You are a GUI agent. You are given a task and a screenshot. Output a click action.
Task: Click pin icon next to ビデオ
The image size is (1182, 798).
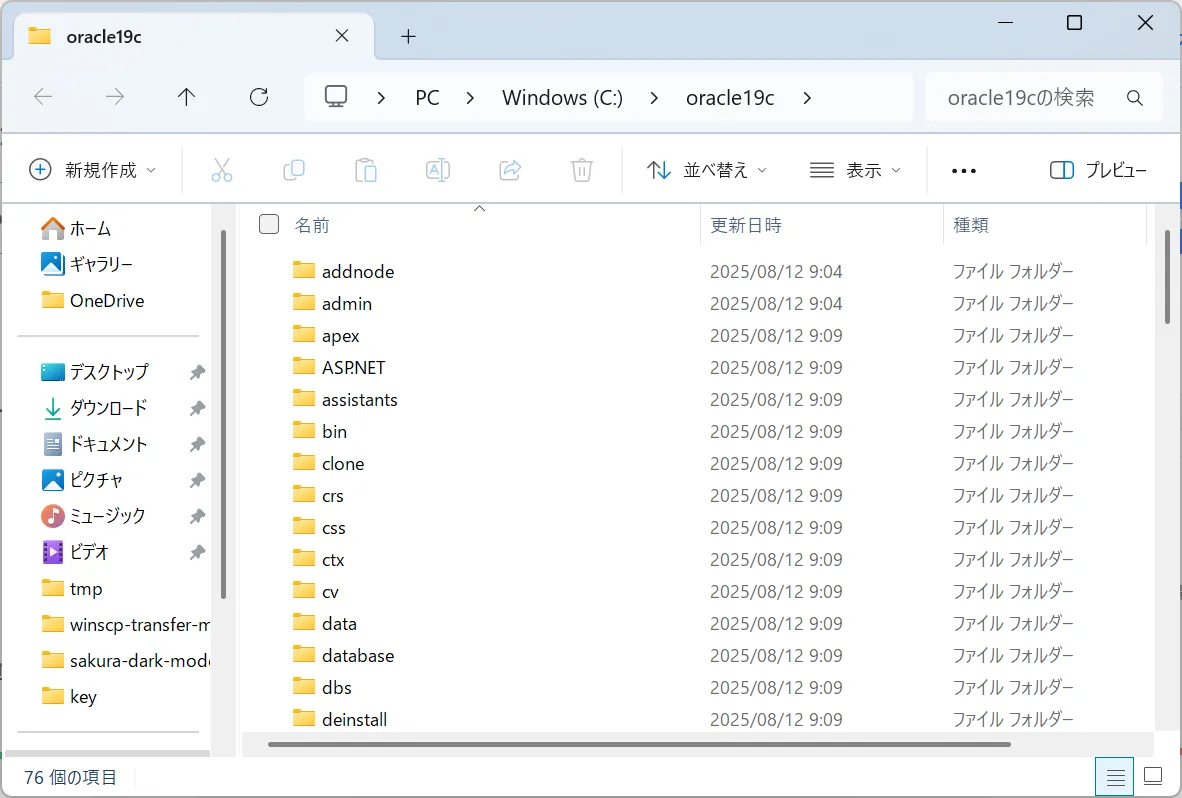pos(197,552)
